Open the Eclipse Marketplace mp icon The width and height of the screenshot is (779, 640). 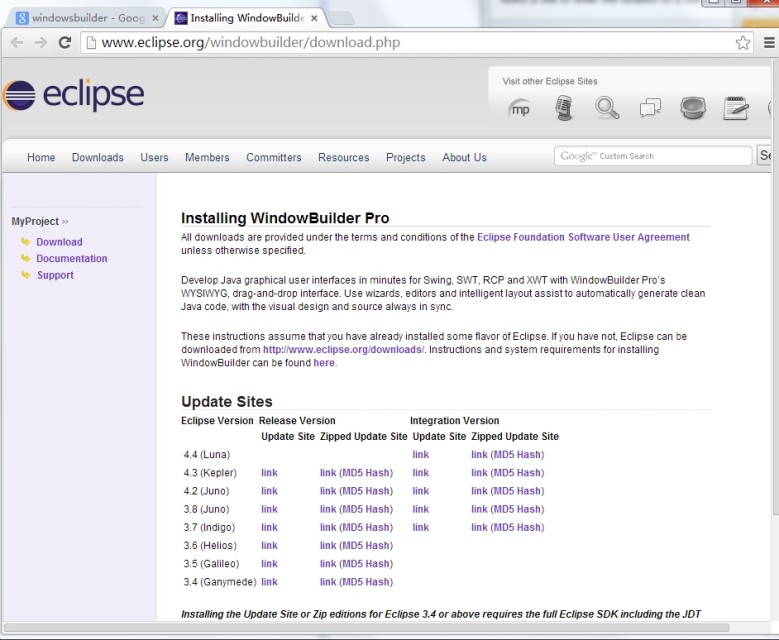[x=520, y=109]
